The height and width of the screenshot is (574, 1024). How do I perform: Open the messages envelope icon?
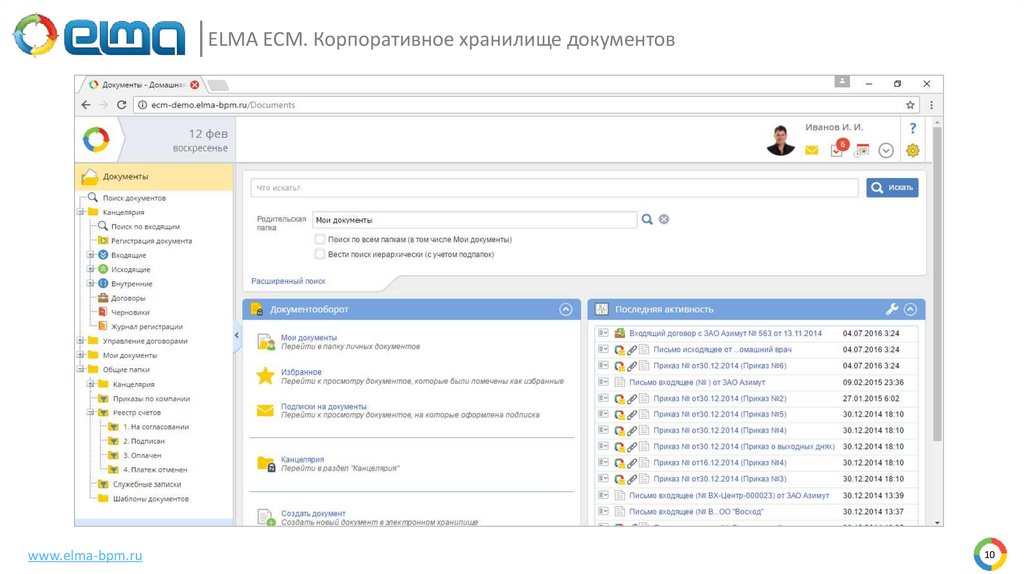(x=811, y=150)
